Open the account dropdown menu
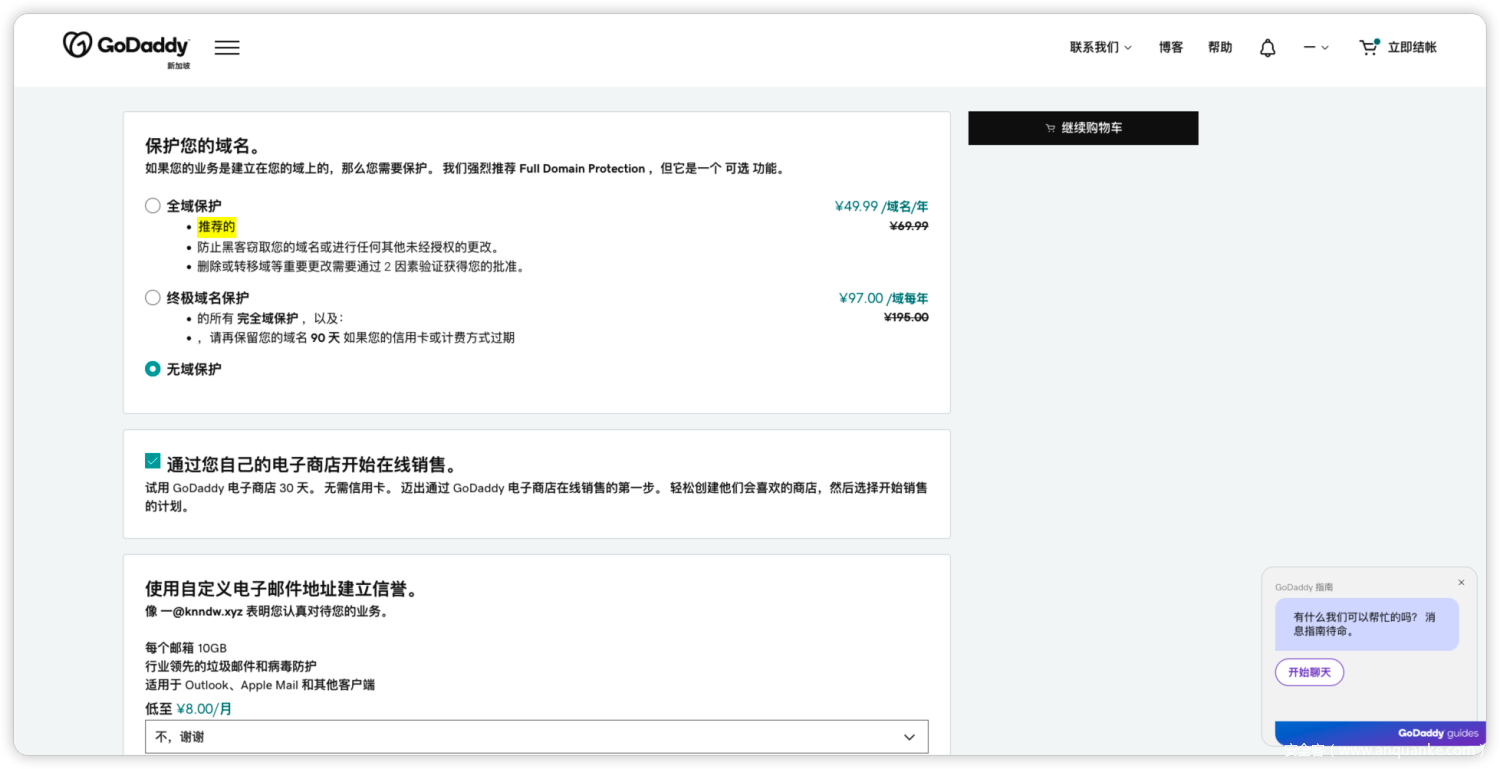 point(1315,48)
